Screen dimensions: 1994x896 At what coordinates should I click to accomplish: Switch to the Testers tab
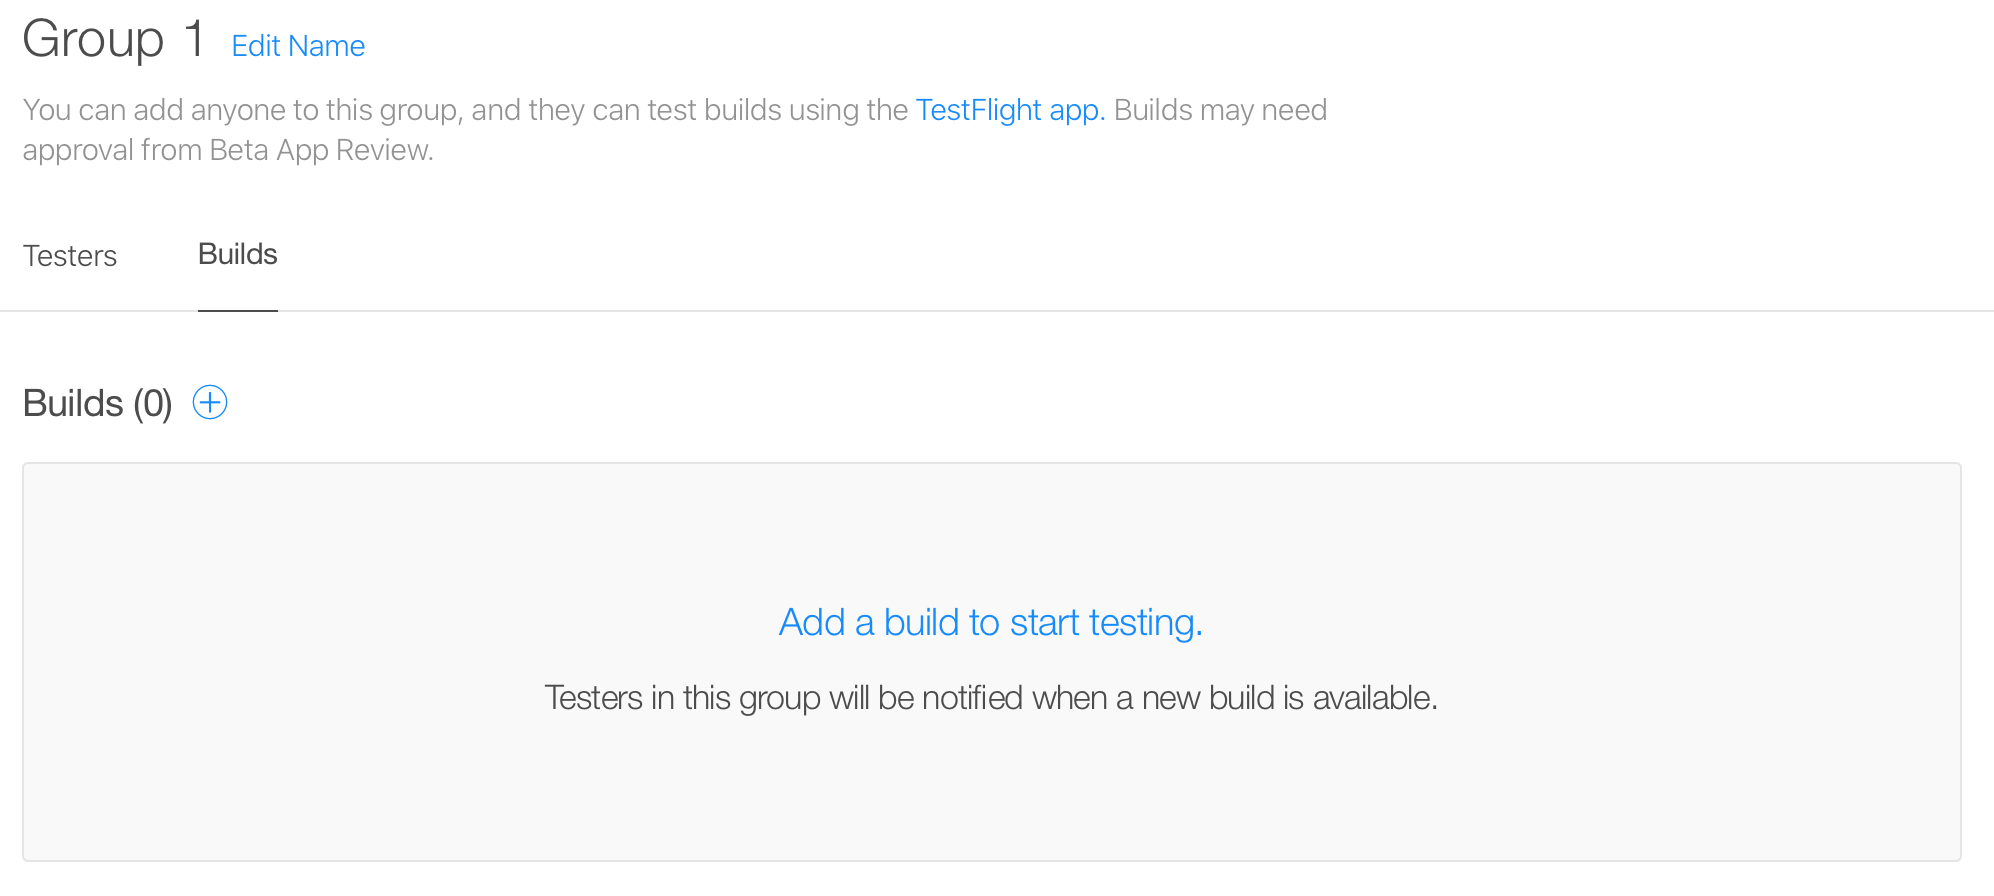point(70,256)
